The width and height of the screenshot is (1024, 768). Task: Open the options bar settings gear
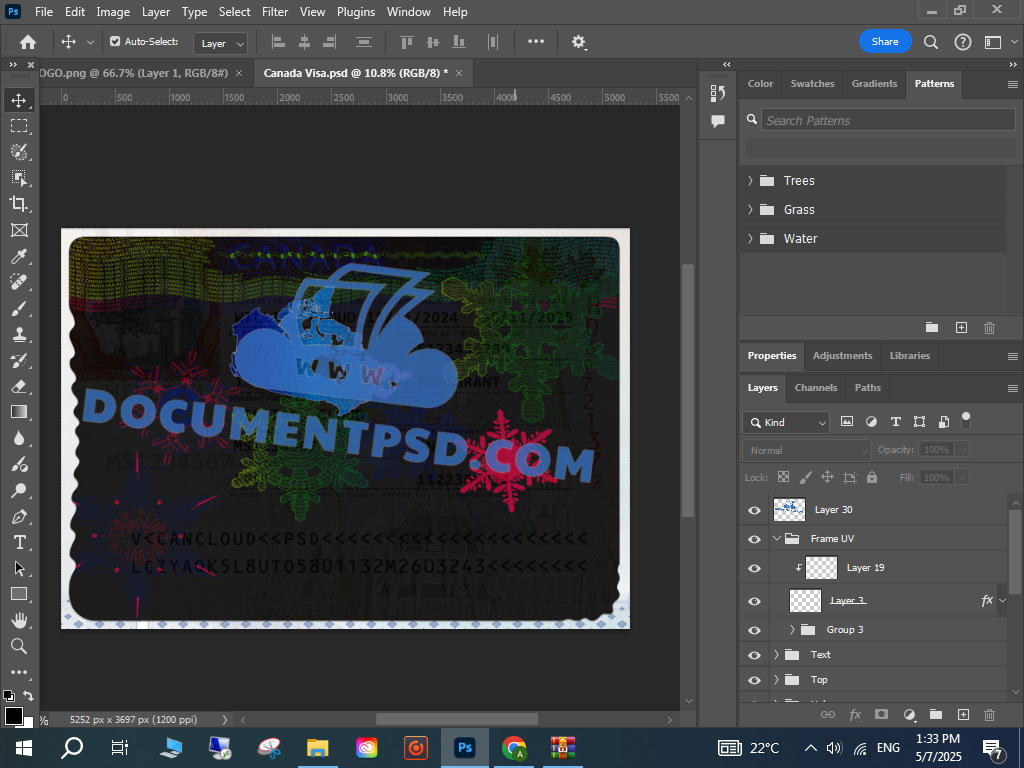pos(579,42)
